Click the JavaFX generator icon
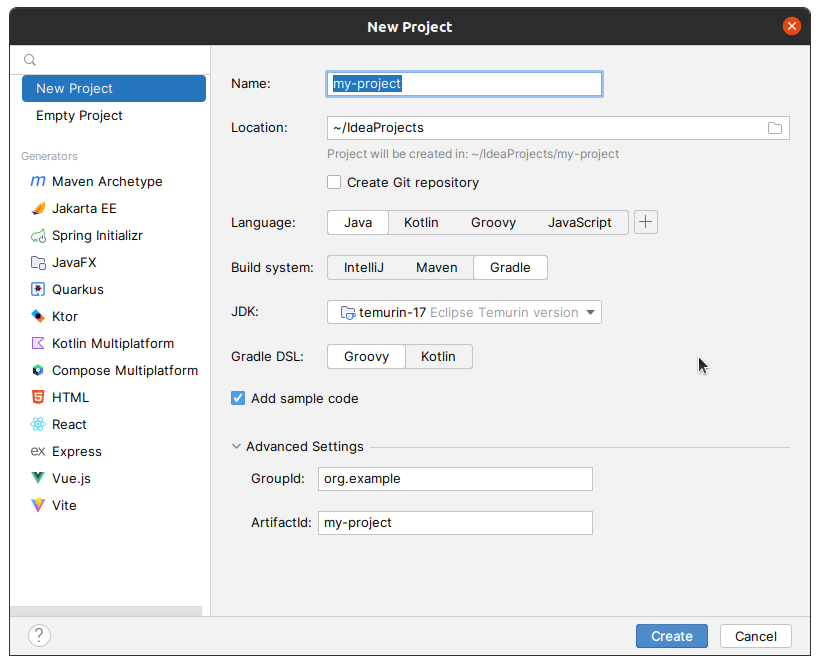 [38, 262]
